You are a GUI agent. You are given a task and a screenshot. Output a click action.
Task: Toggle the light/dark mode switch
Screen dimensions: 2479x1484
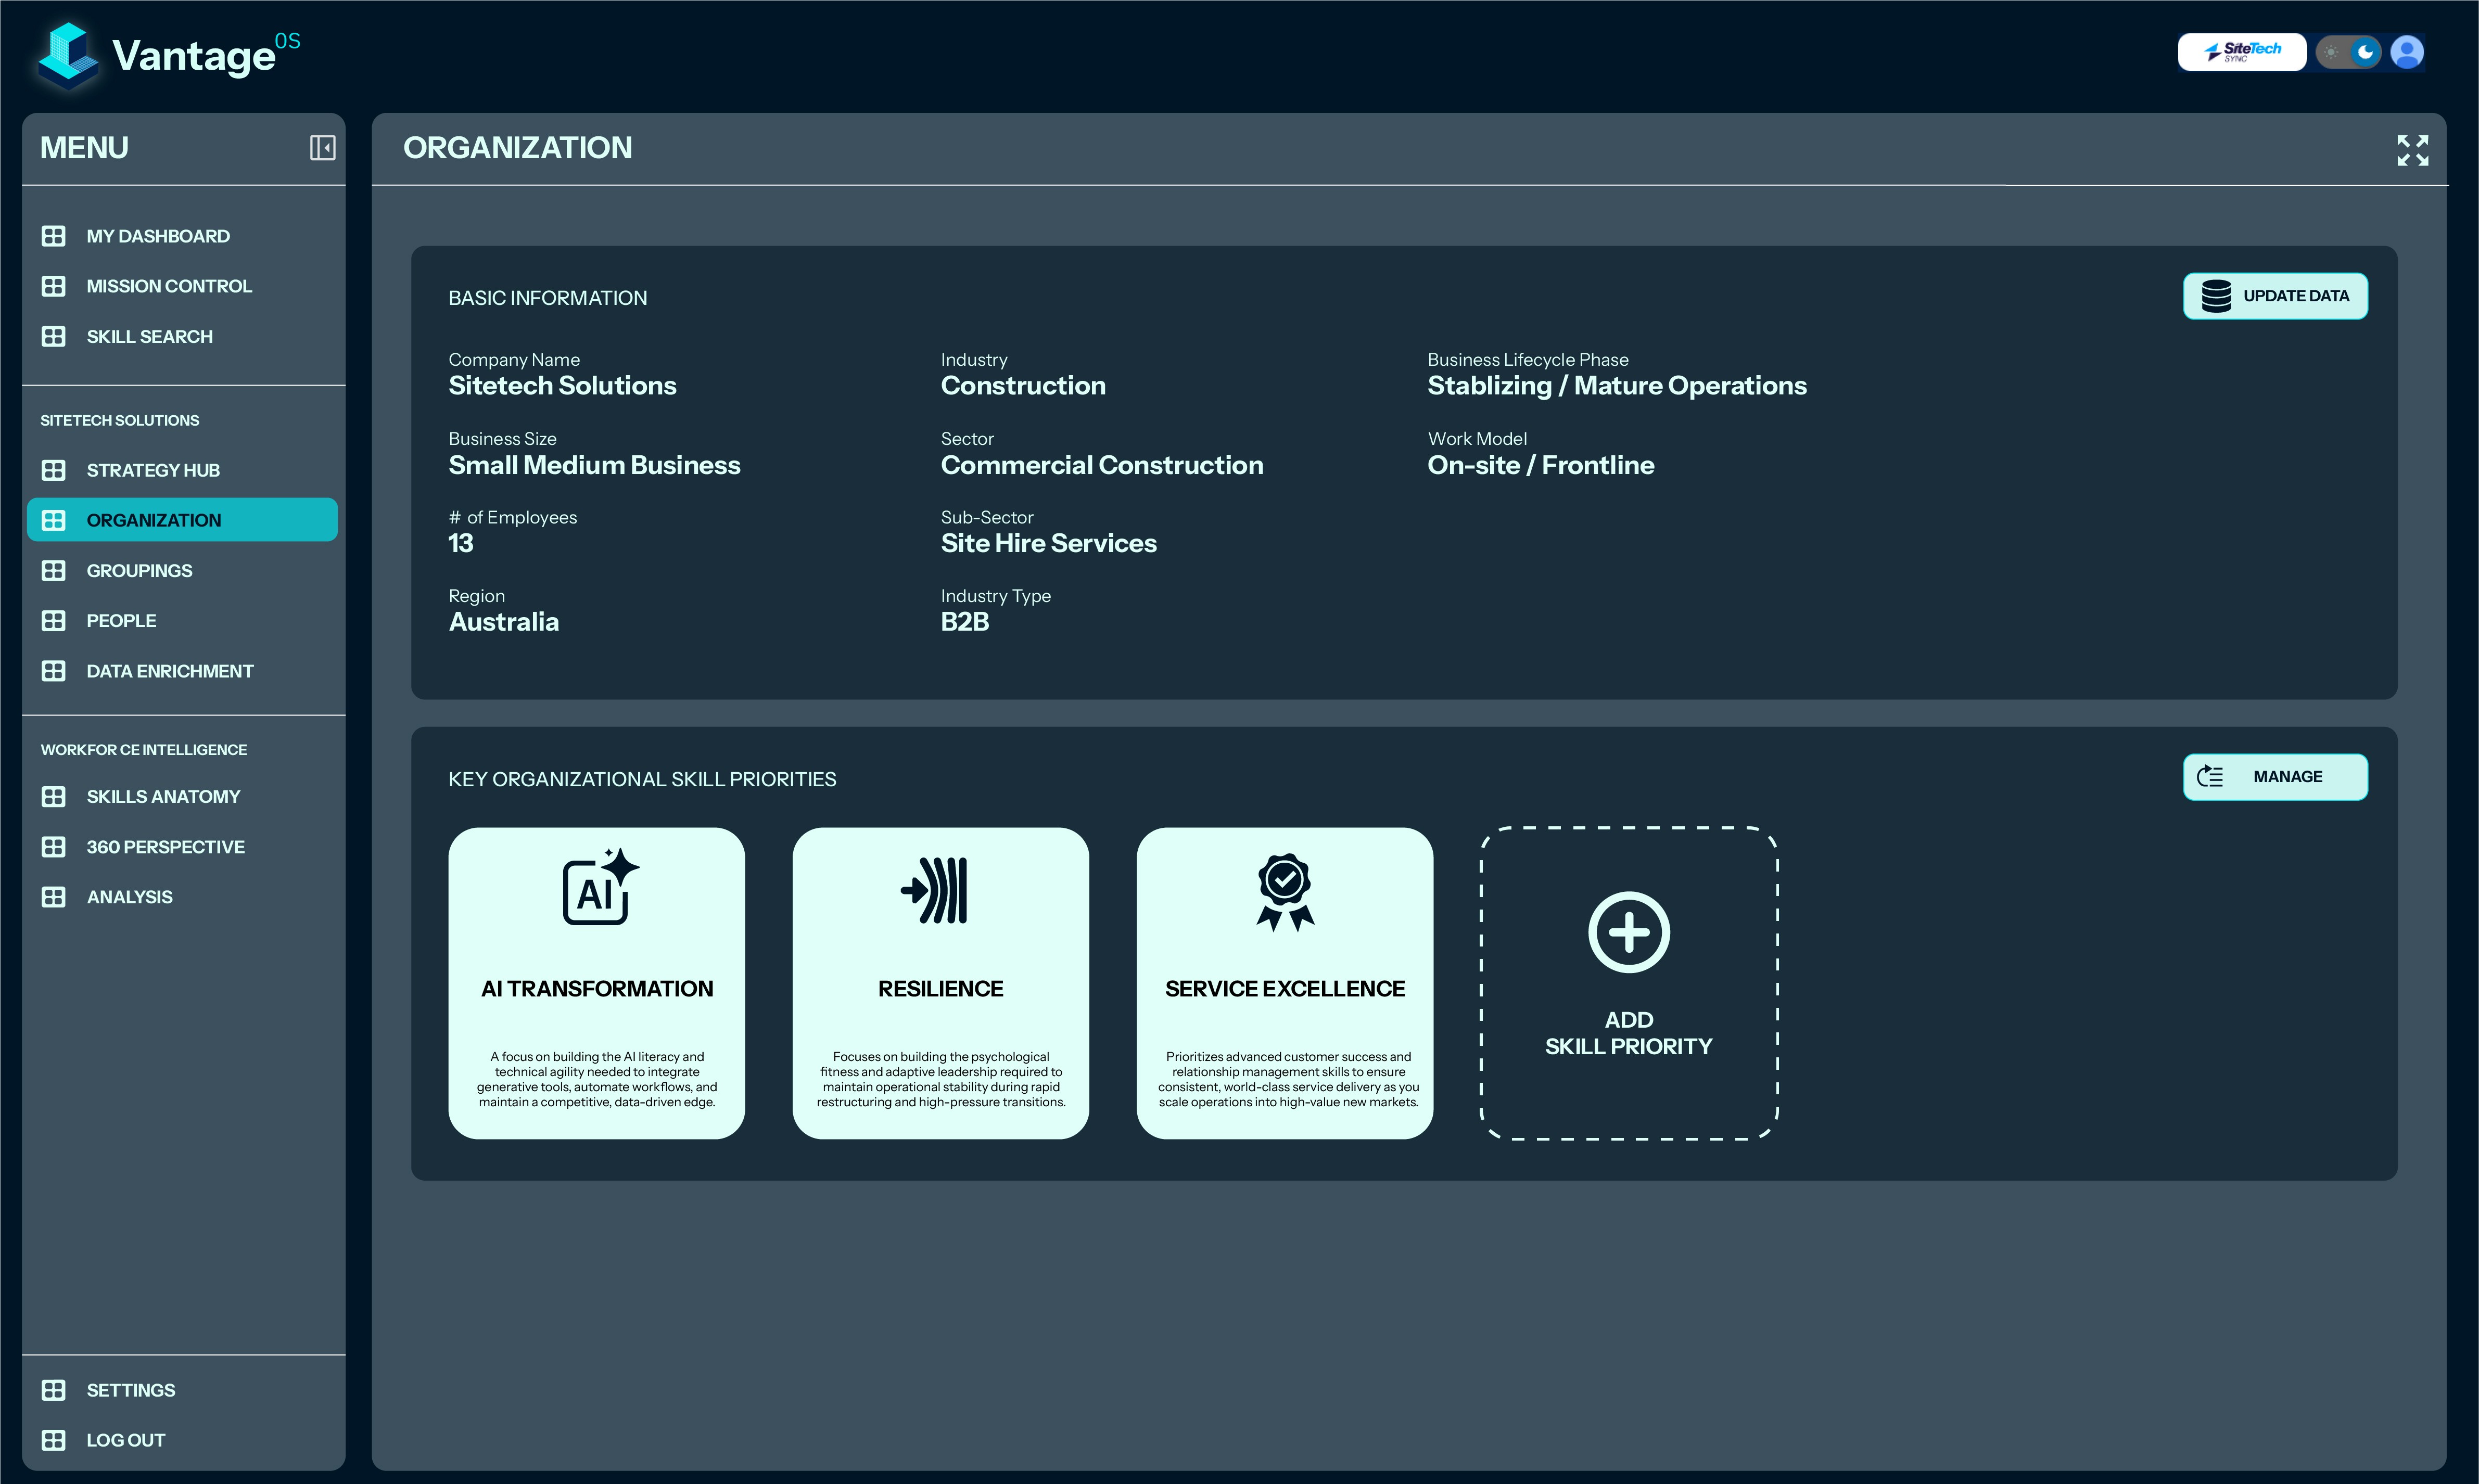2348,52
